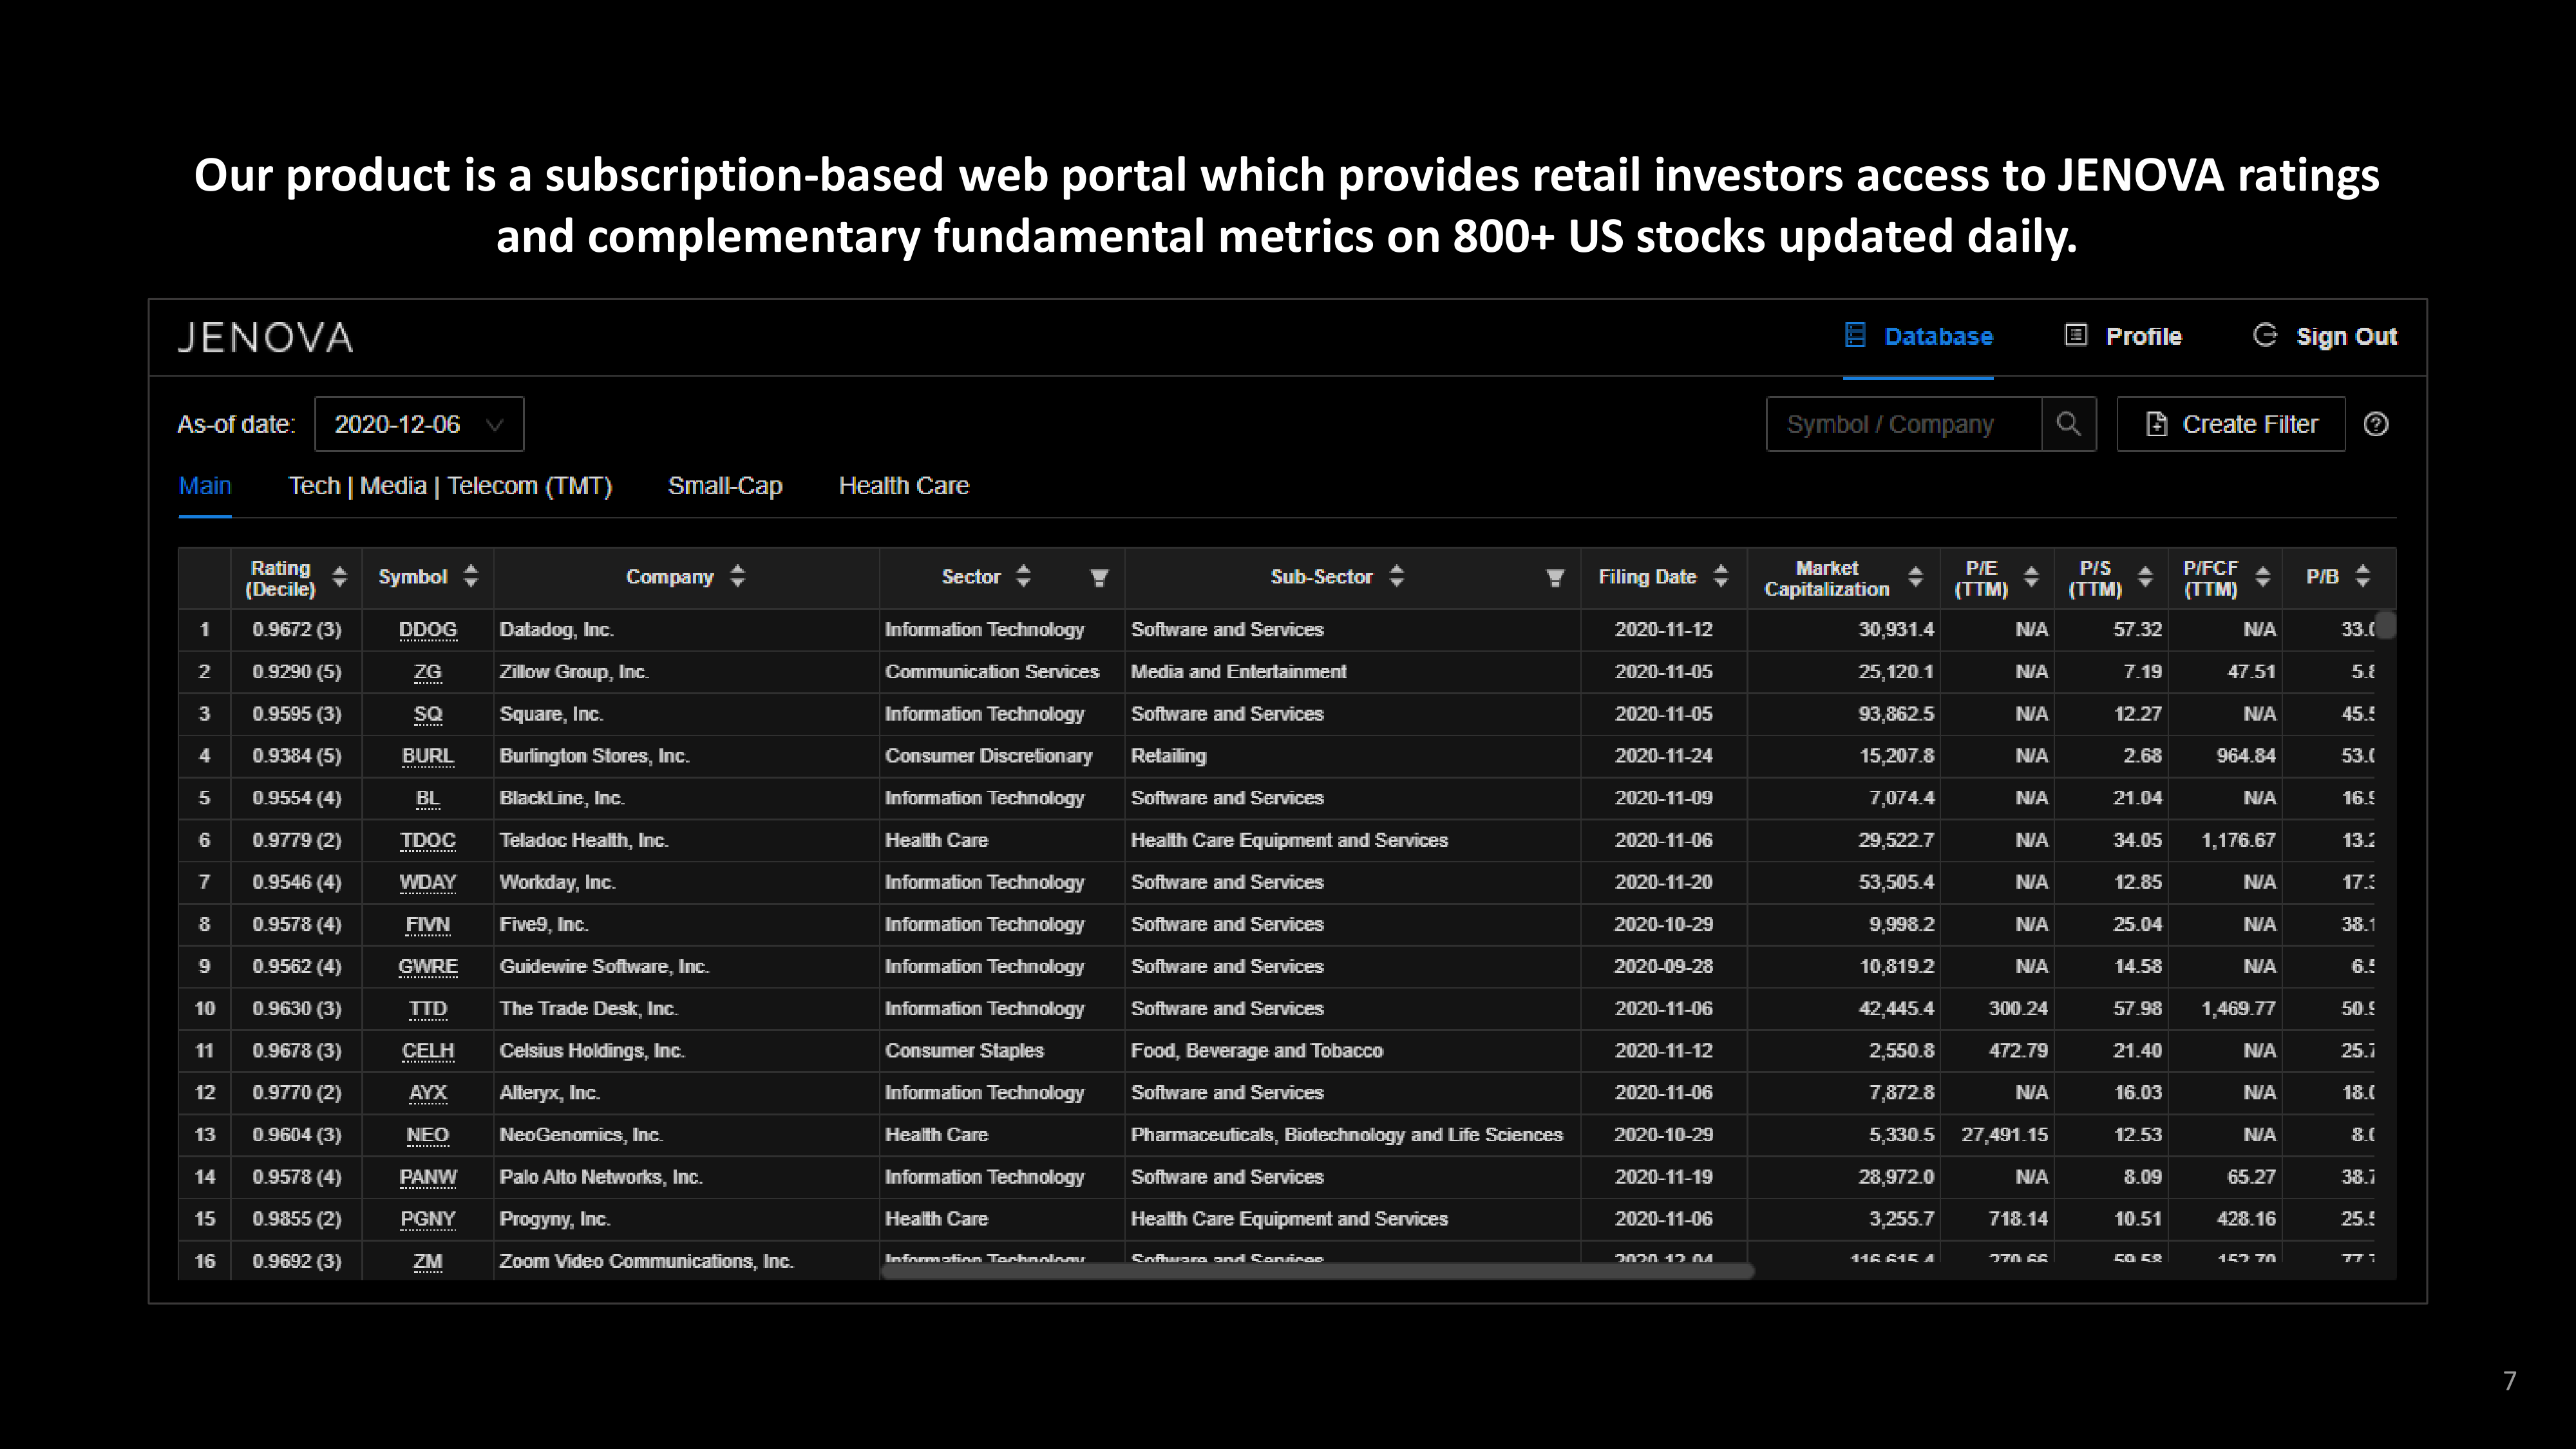The height and width of the screenshot is (1449, 2576).
Task: Open the ZG symbol link
Action: tap(428, 672)
